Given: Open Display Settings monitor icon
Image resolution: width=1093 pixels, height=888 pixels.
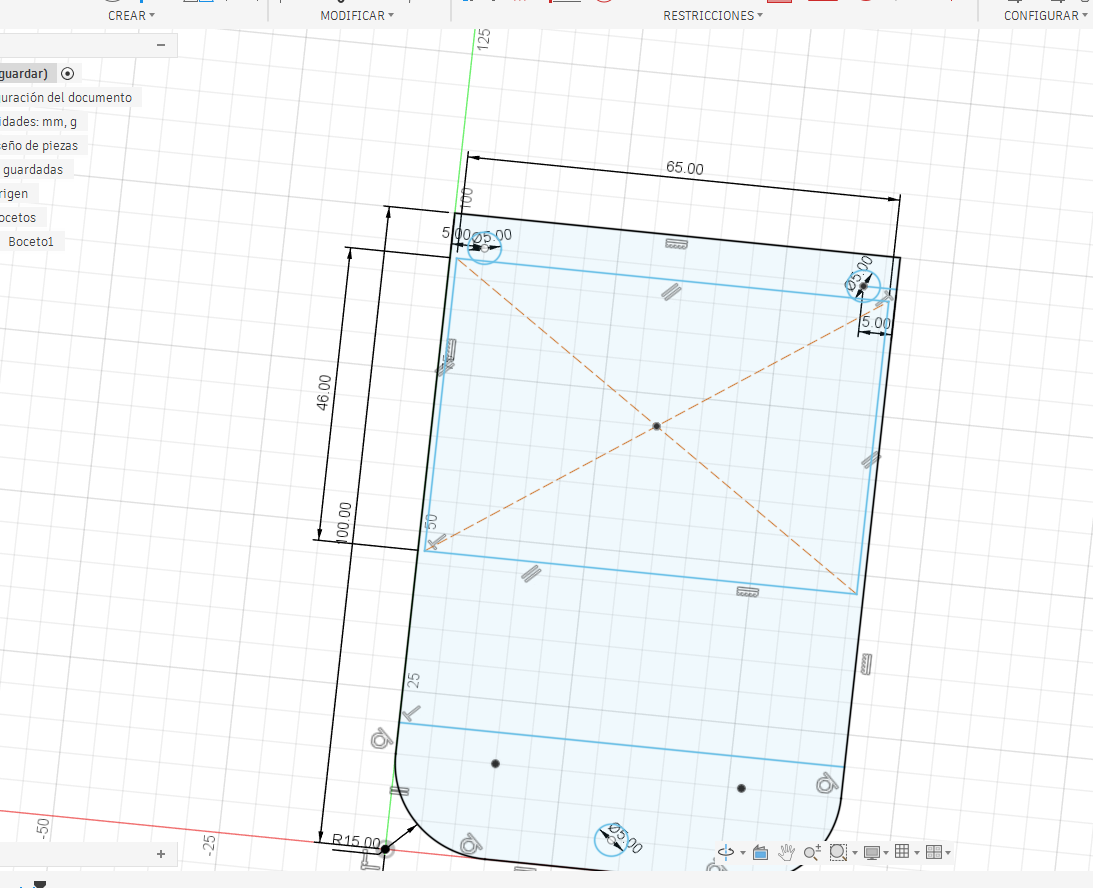Looking at the screenshot, I should [x=871, y=852].
